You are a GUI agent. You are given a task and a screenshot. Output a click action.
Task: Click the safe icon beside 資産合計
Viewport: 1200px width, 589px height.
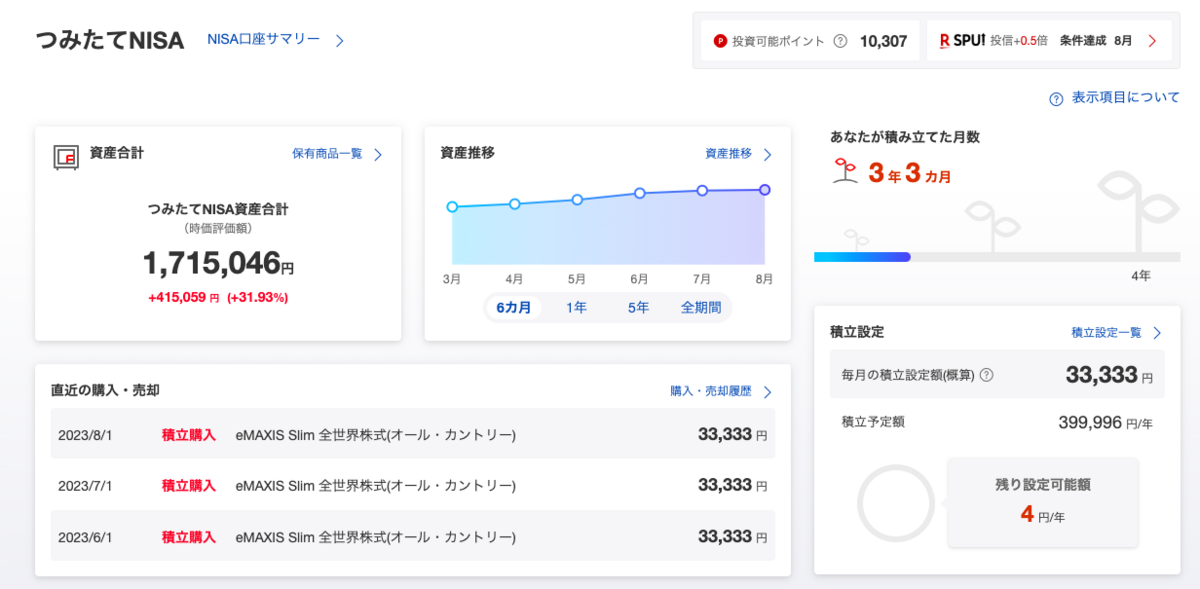[66, 156]
